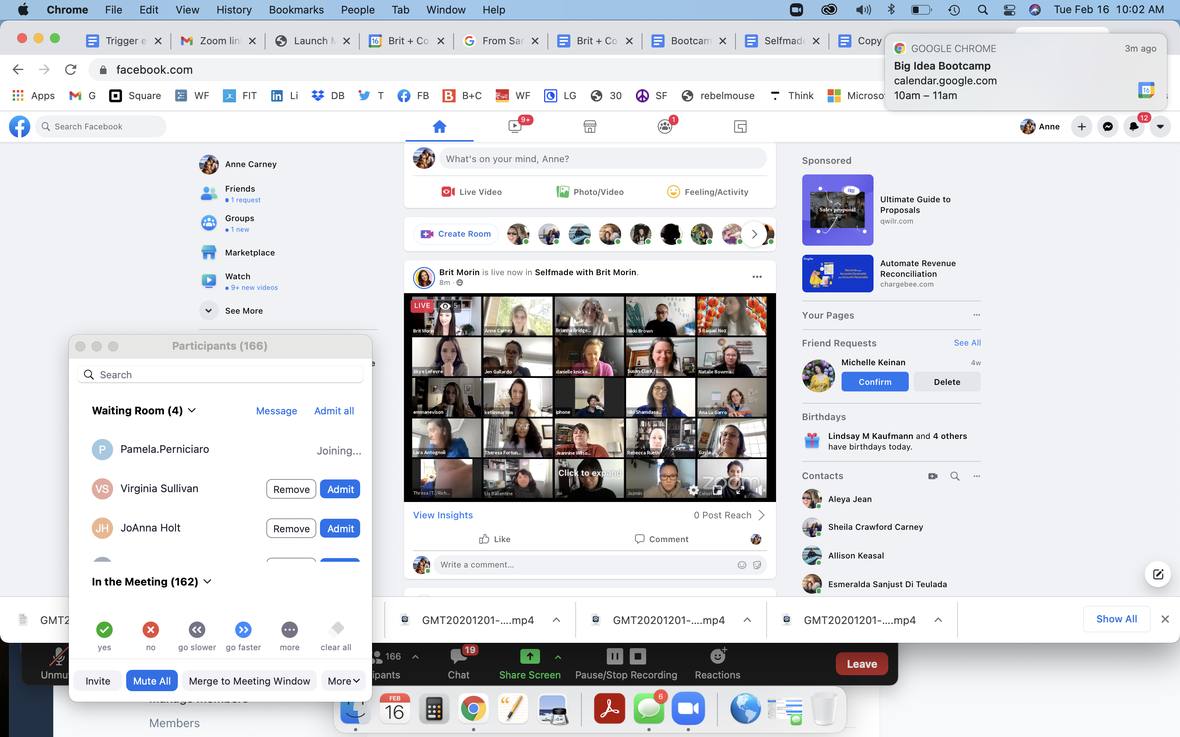Open Chat in Zoom toolbar
This screenshot has width=1180, height=737.
[x=458, y=665]
